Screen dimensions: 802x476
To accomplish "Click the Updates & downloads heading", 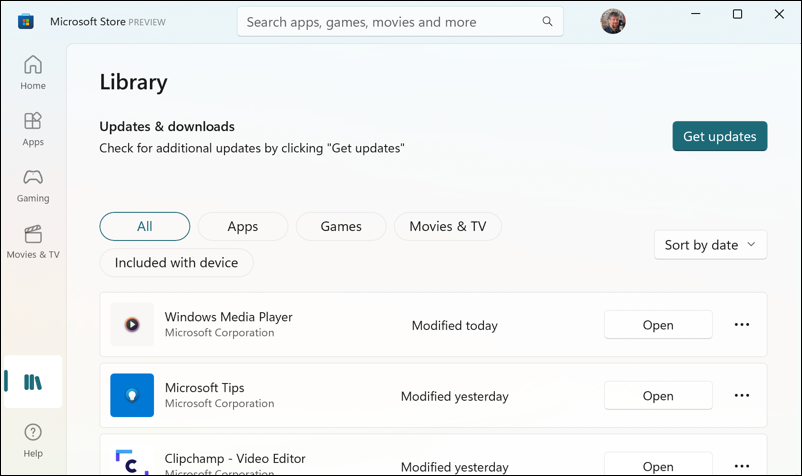I will coord(167,126).
